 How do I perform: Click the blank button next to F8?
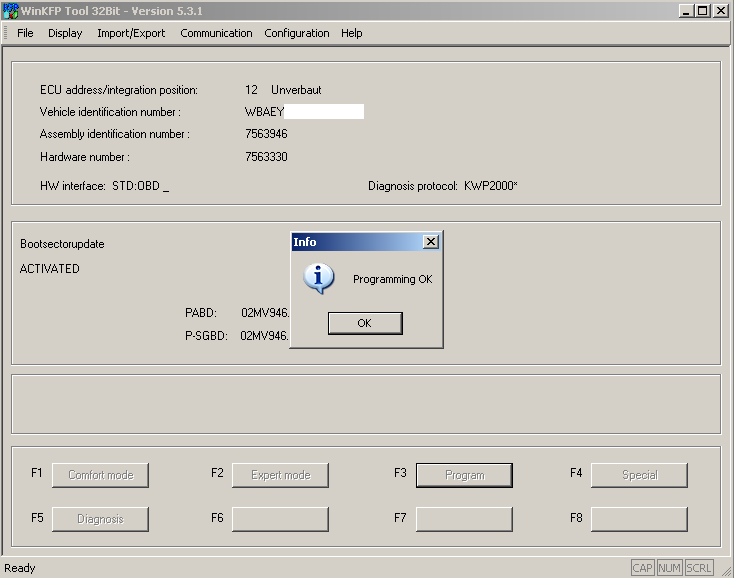point(639,519)
